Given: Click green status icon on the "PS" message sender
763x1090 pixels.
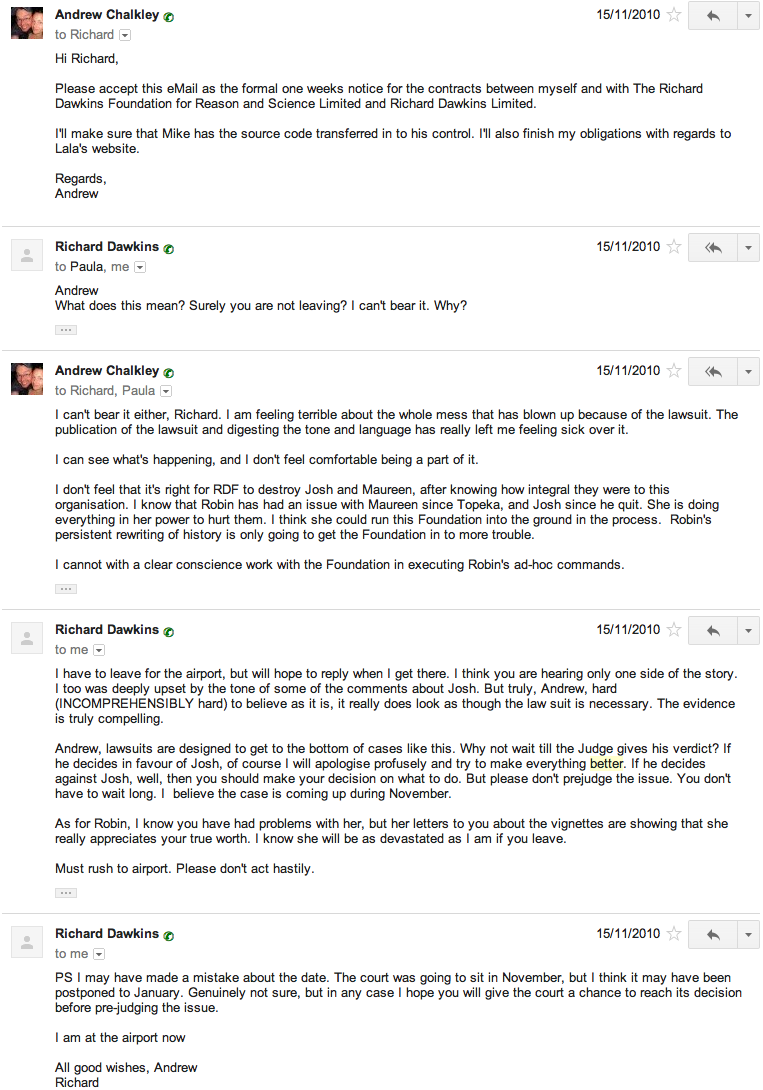Looking at the screenshot, I should click(169, 936).
